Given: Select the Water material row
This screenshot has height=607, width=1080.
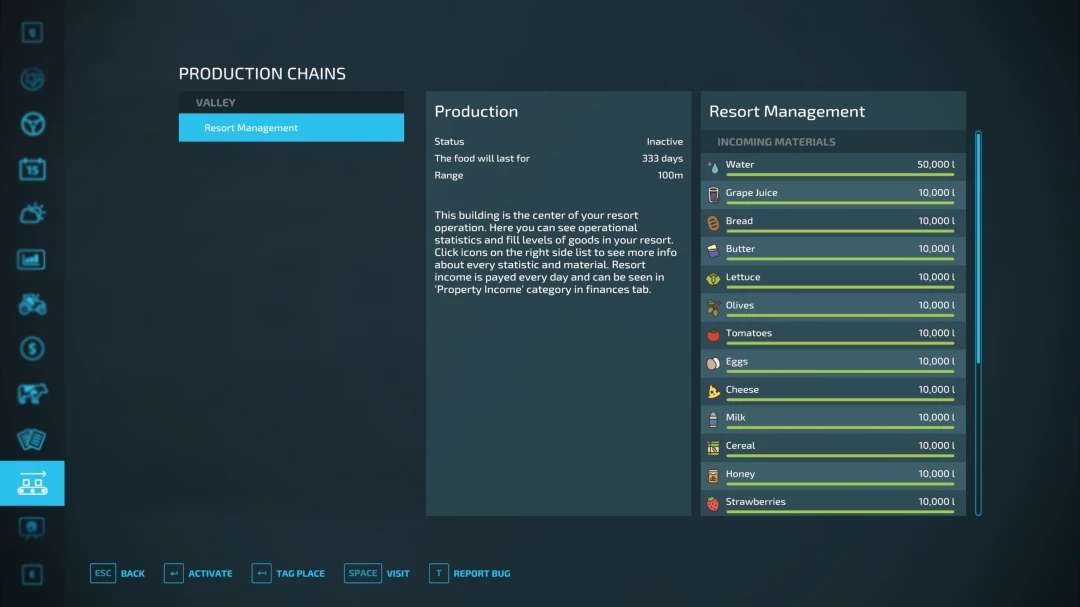Looking at the screenshot, I should pos(833,166).
